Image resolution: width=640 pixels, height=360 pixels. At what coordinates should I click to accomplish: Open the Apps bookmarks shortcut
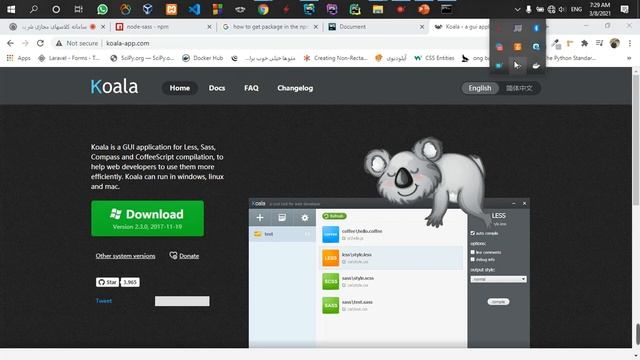tap(19, 58)
